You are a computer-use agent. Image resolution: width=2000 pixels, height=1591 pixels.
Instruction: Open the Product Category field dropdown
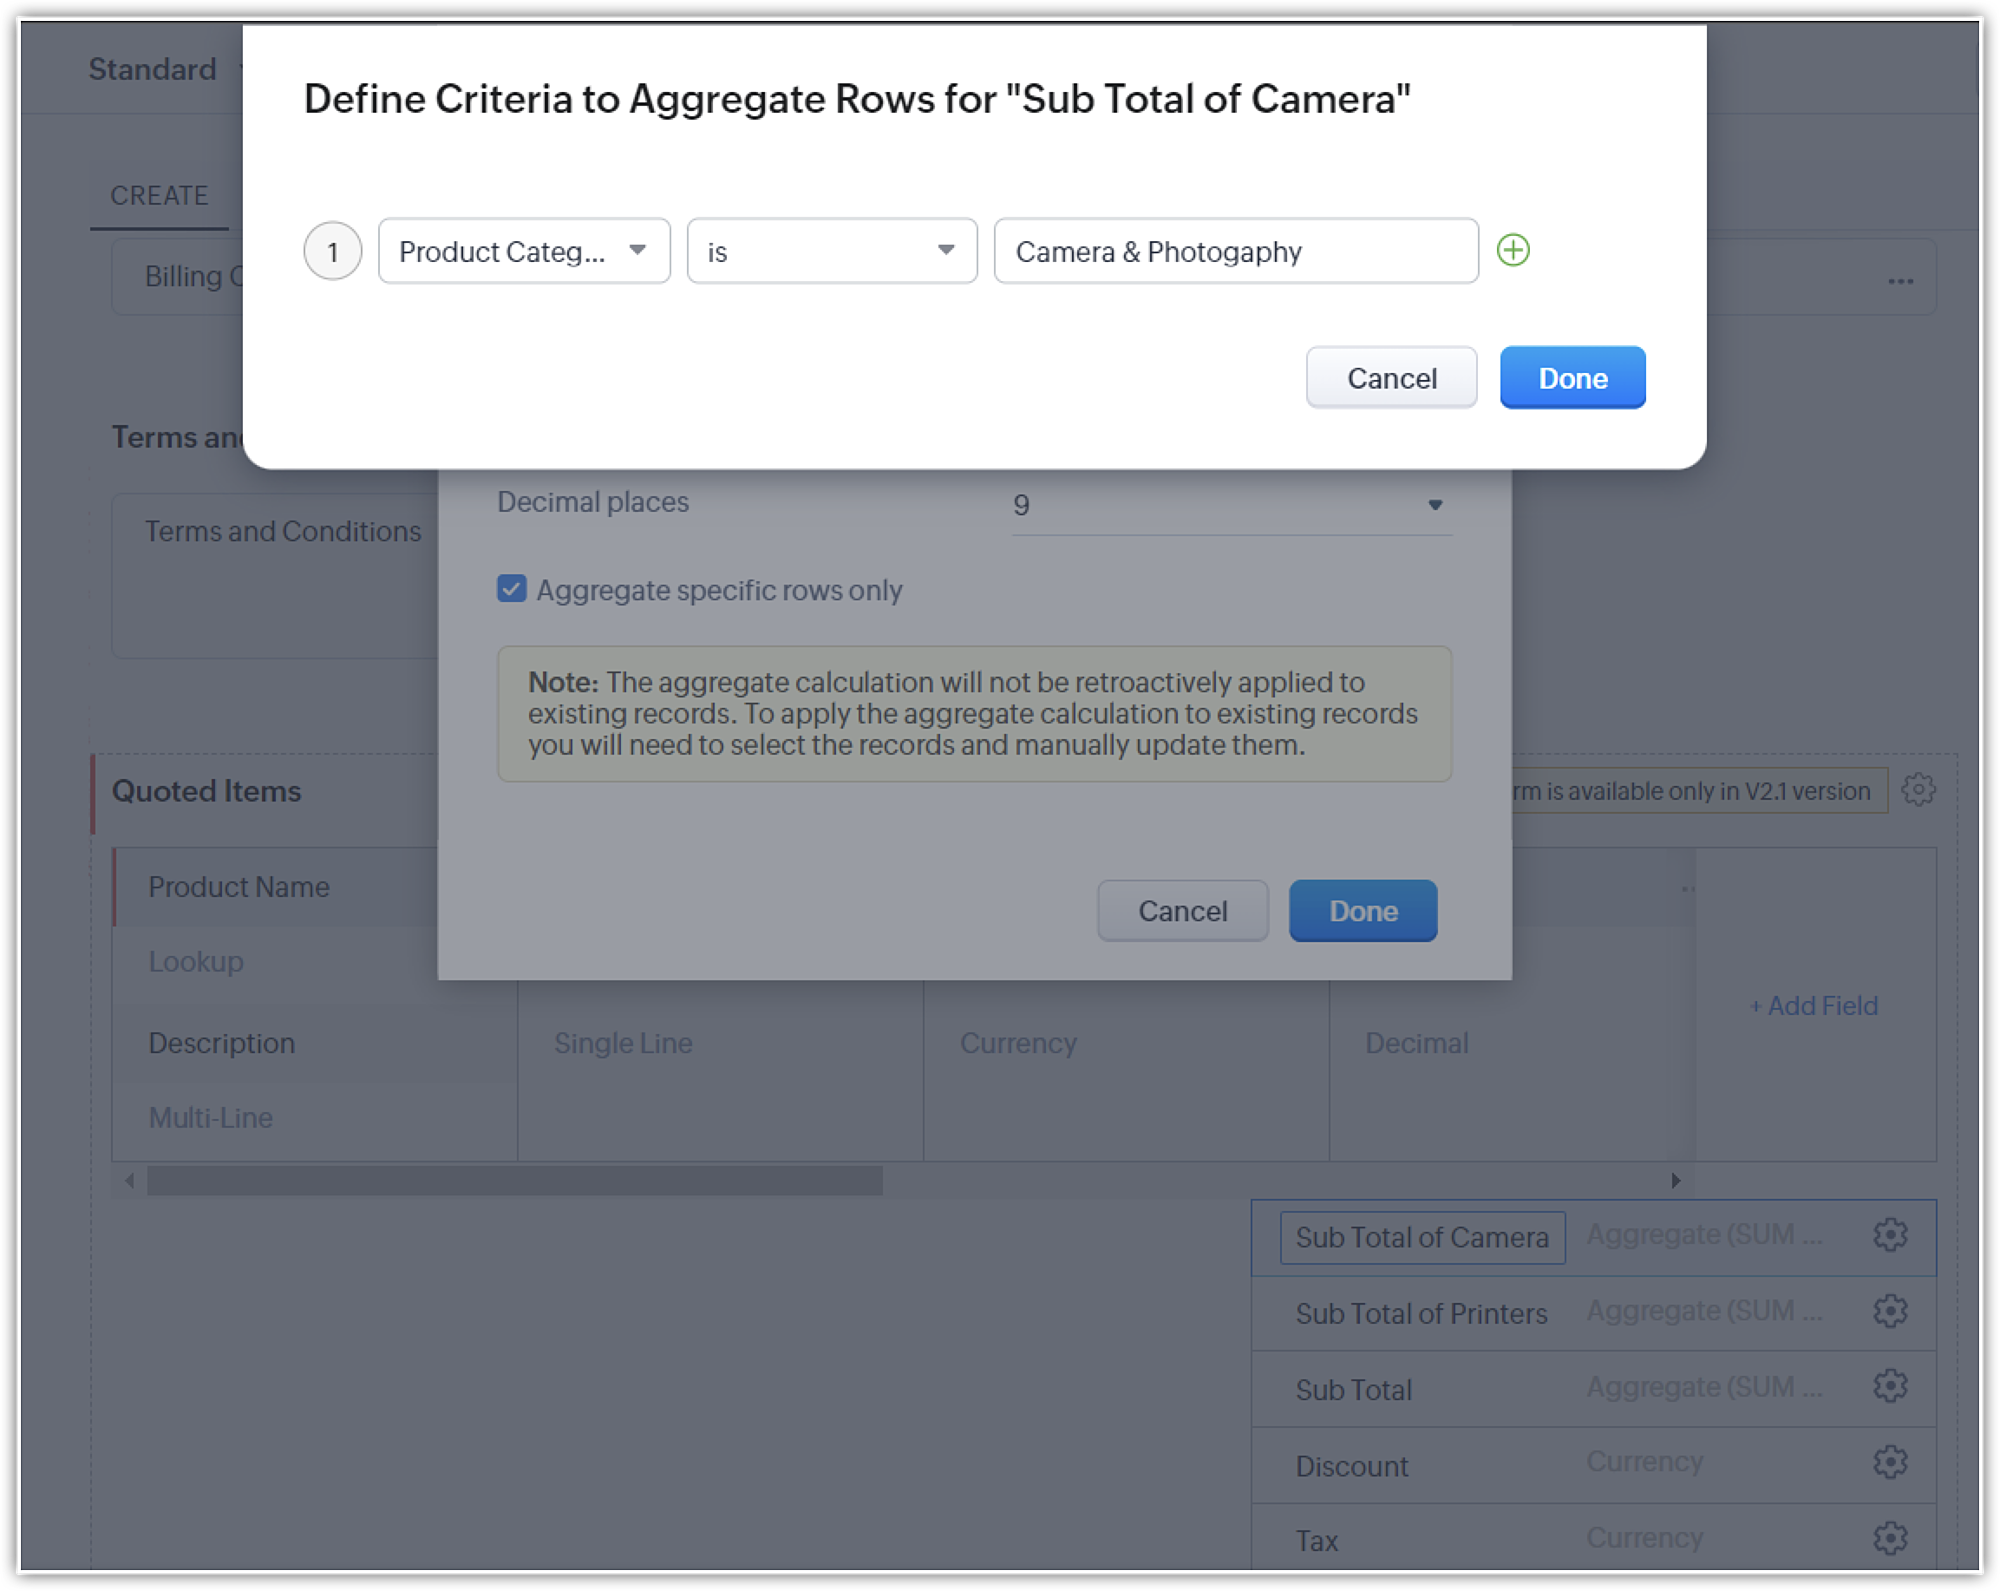point(524,251)
